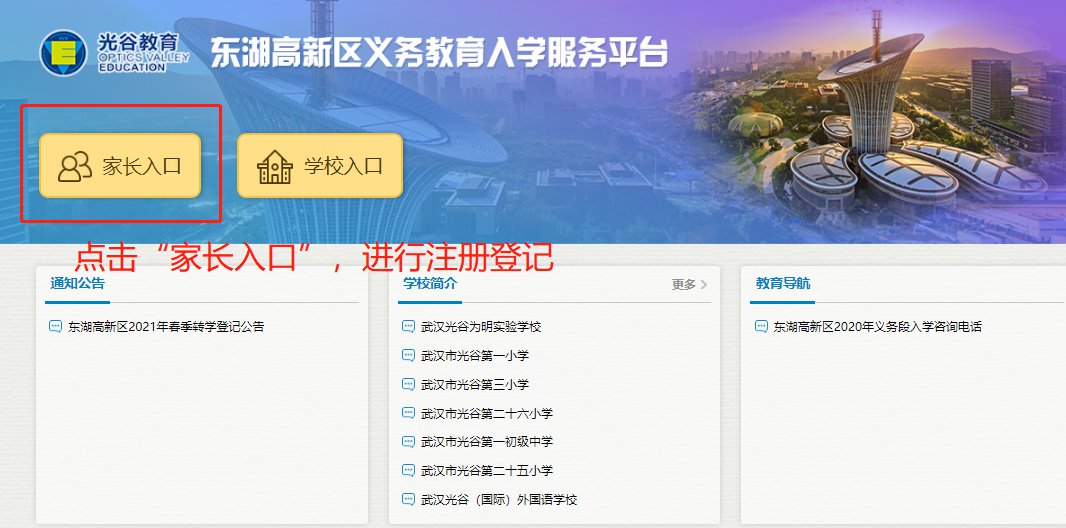The image size is (1066, 528).
Task: Open 武汉市光谷第二十五小学 school profile
Action: pyautogui.click(x=487, y=470)
